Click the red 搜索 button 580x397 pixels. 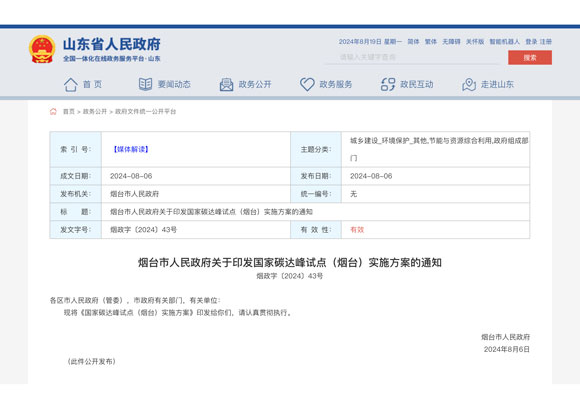(x=530, y=58)
